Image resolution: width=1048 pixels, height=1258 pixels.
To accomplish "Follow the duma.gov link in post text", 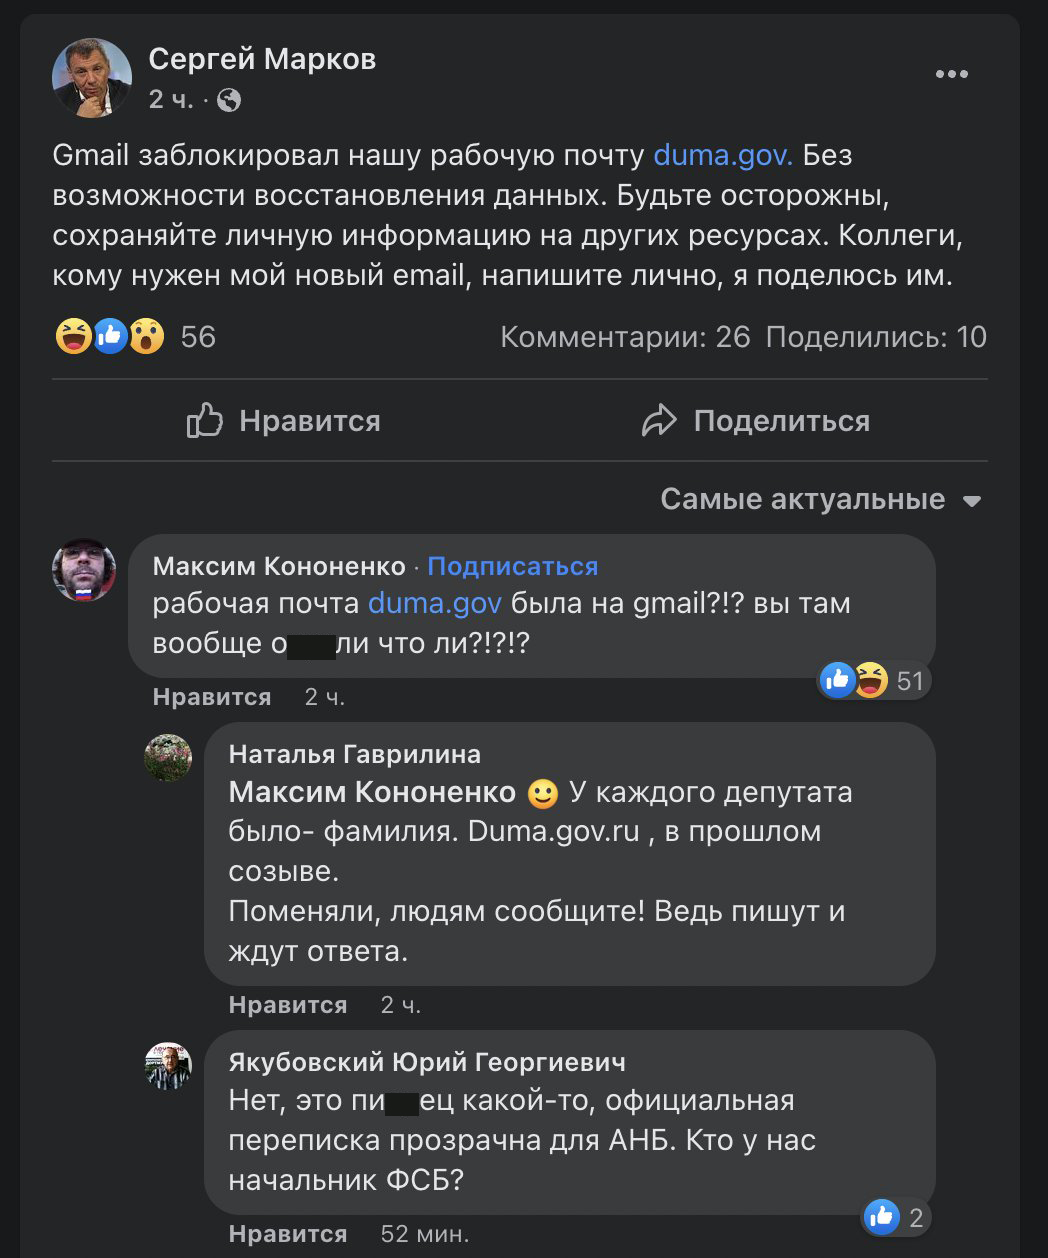I will tap(722, 155).
